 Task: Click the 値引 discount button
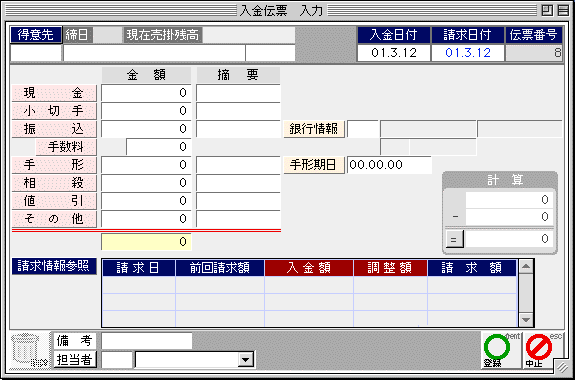[54, 201]
